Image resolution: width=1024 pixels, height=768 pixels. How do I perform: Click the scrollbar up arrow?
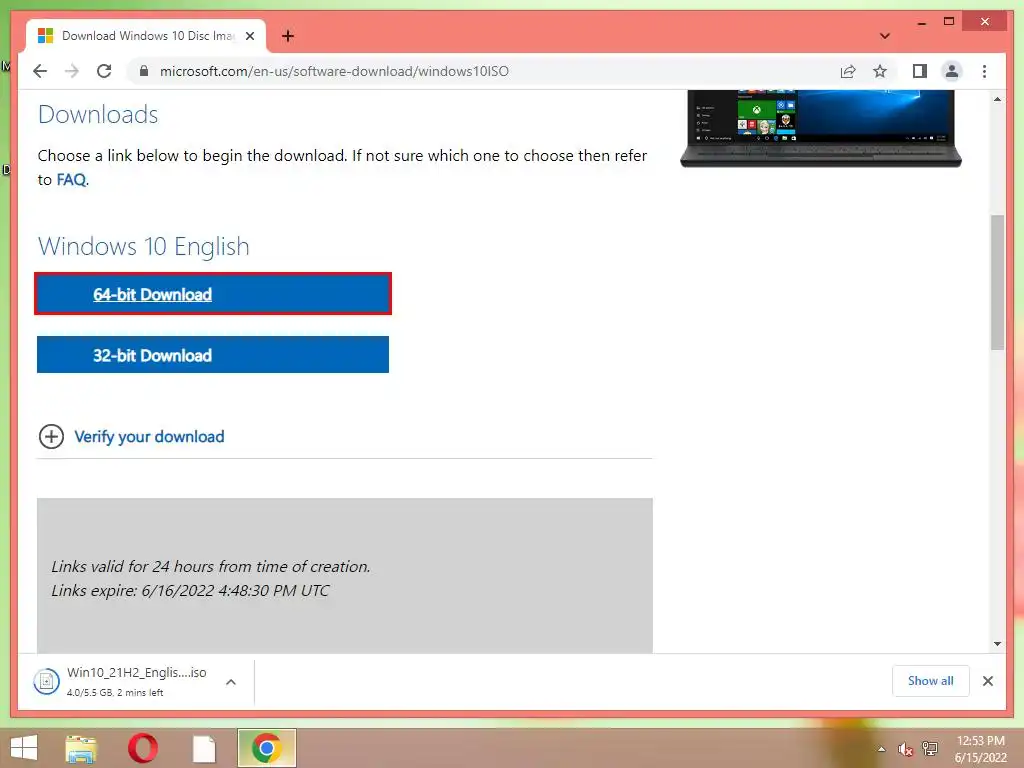[997, 99]
